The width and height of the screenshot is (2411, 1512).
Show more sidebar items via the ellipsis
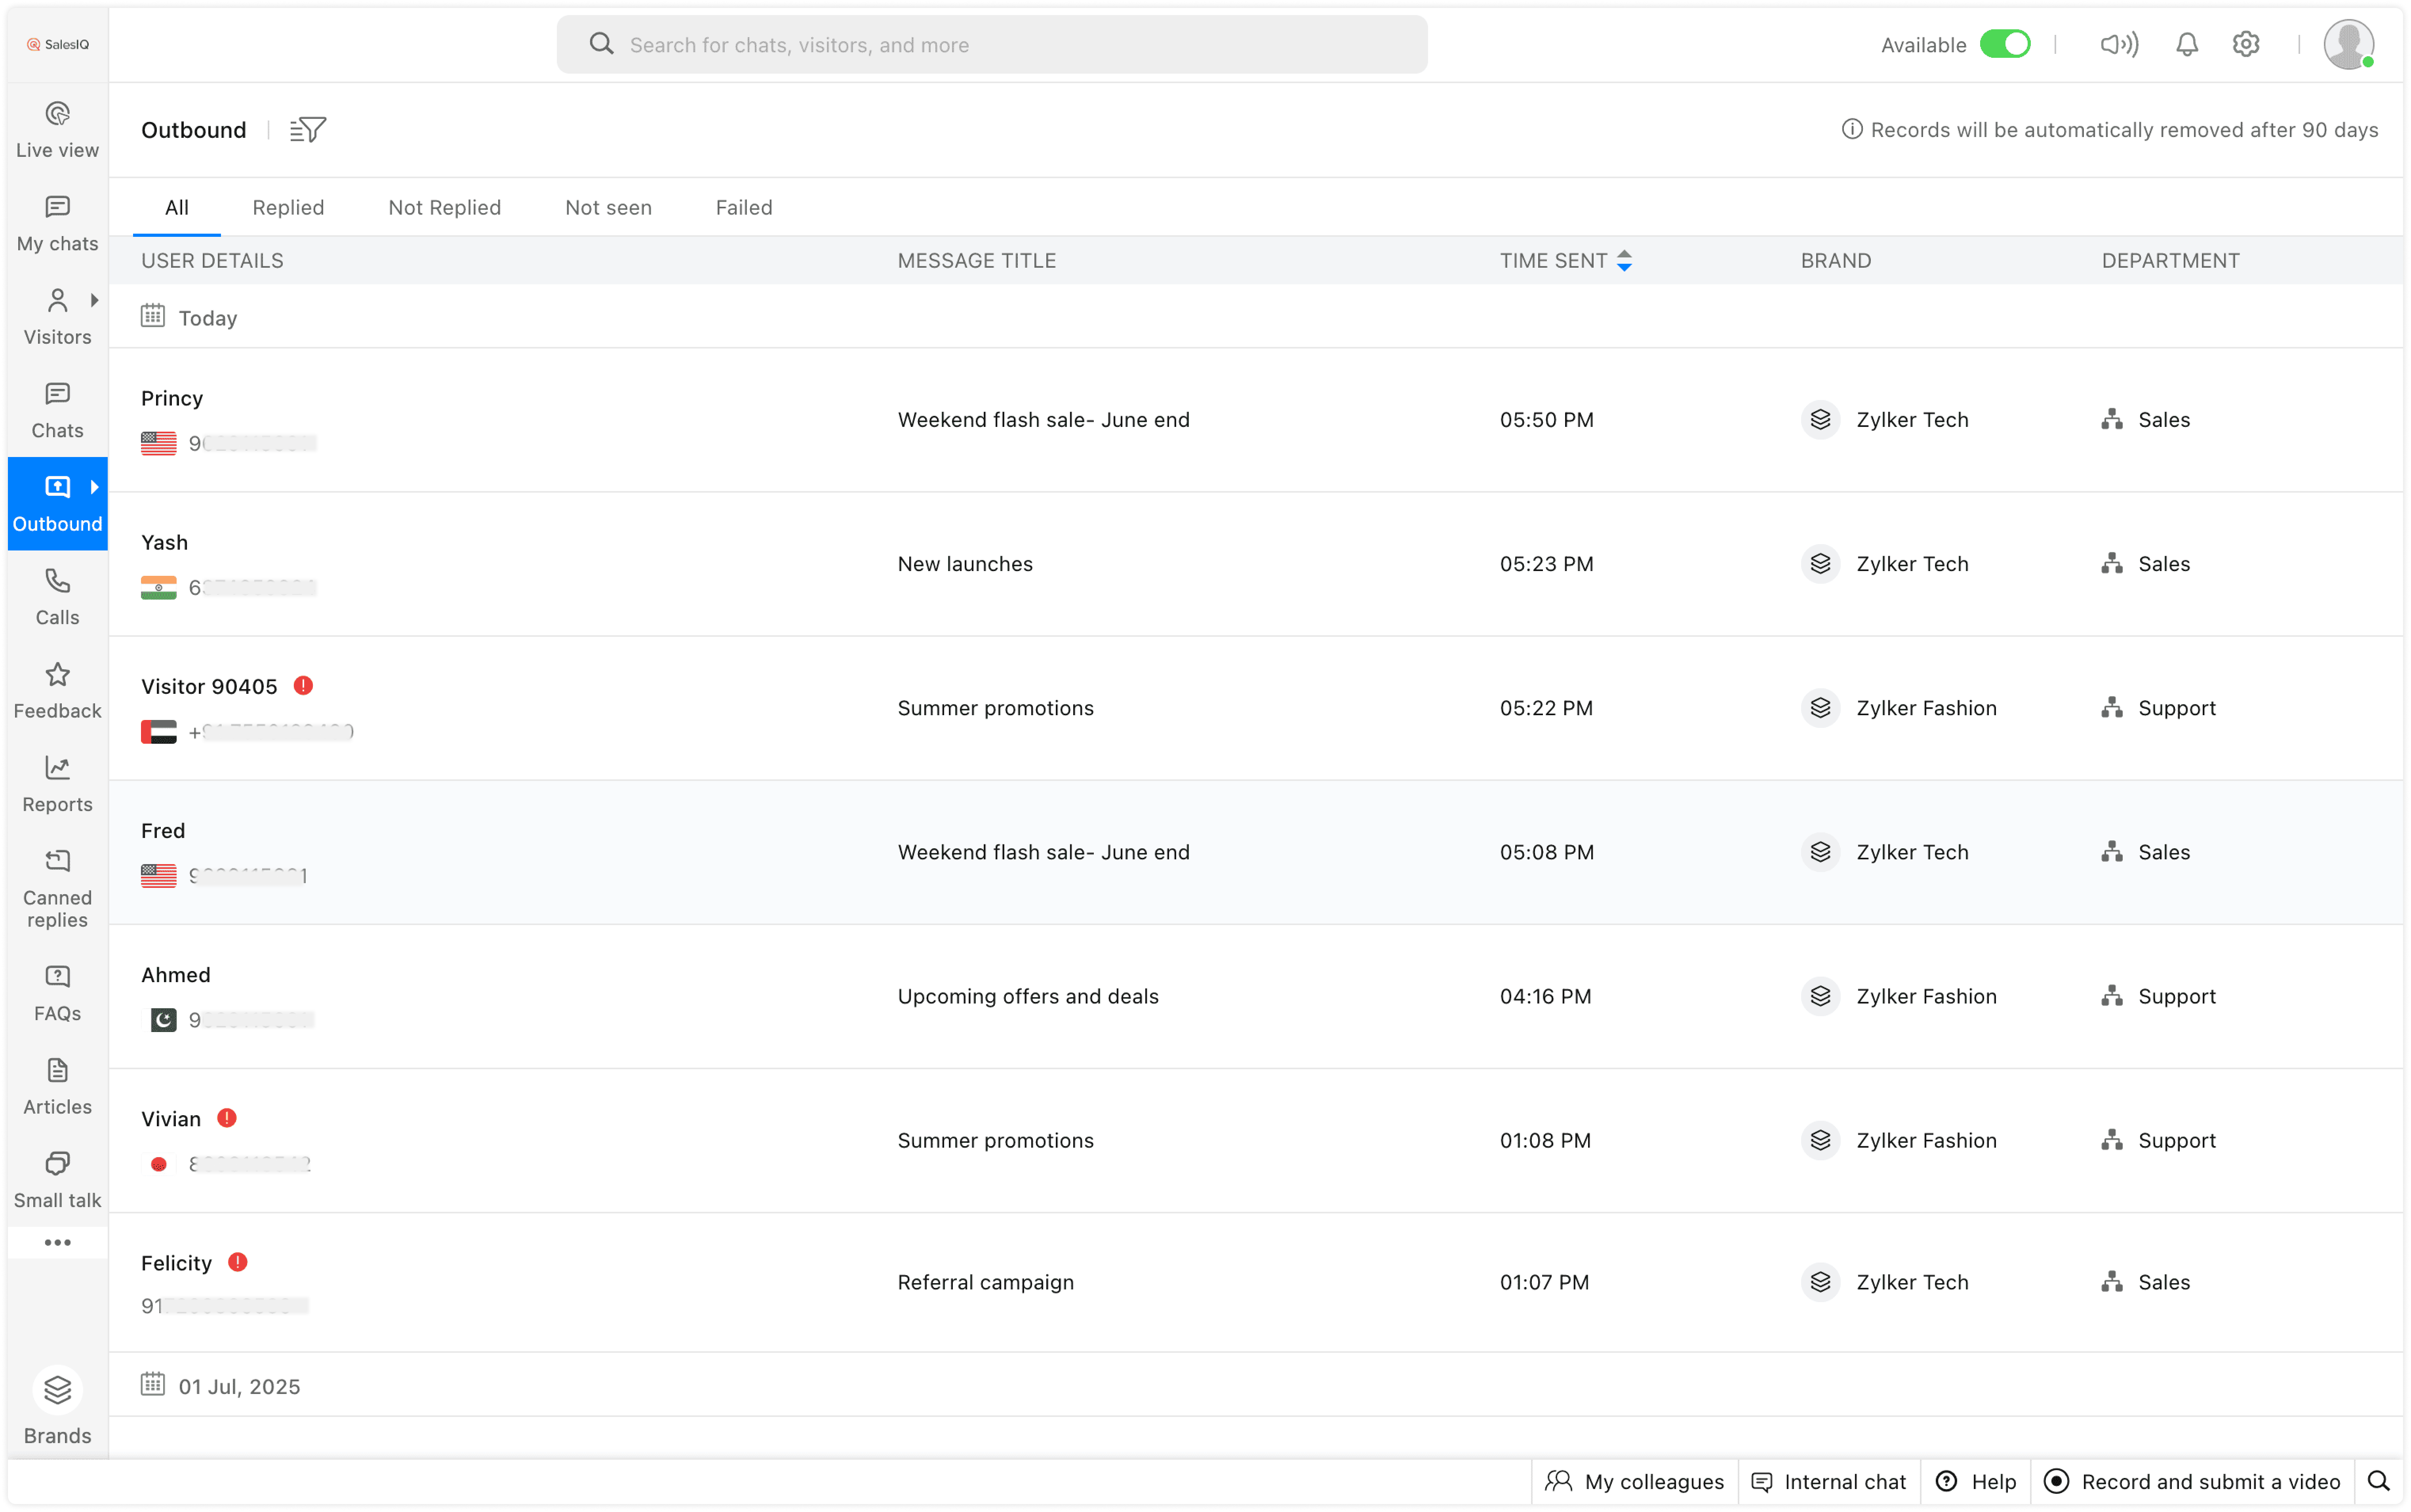[x=57, y=1242]
